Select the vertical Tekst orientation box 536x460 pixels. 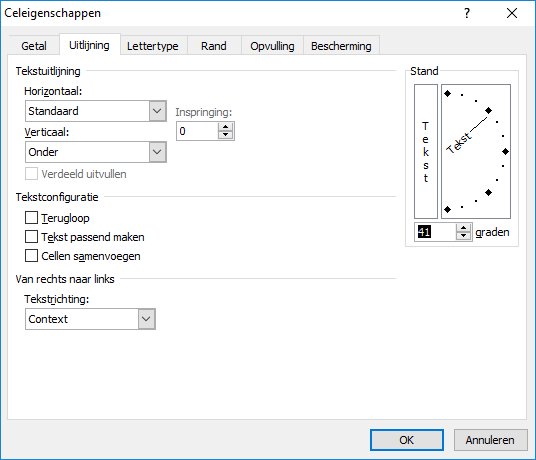point(426,151)
